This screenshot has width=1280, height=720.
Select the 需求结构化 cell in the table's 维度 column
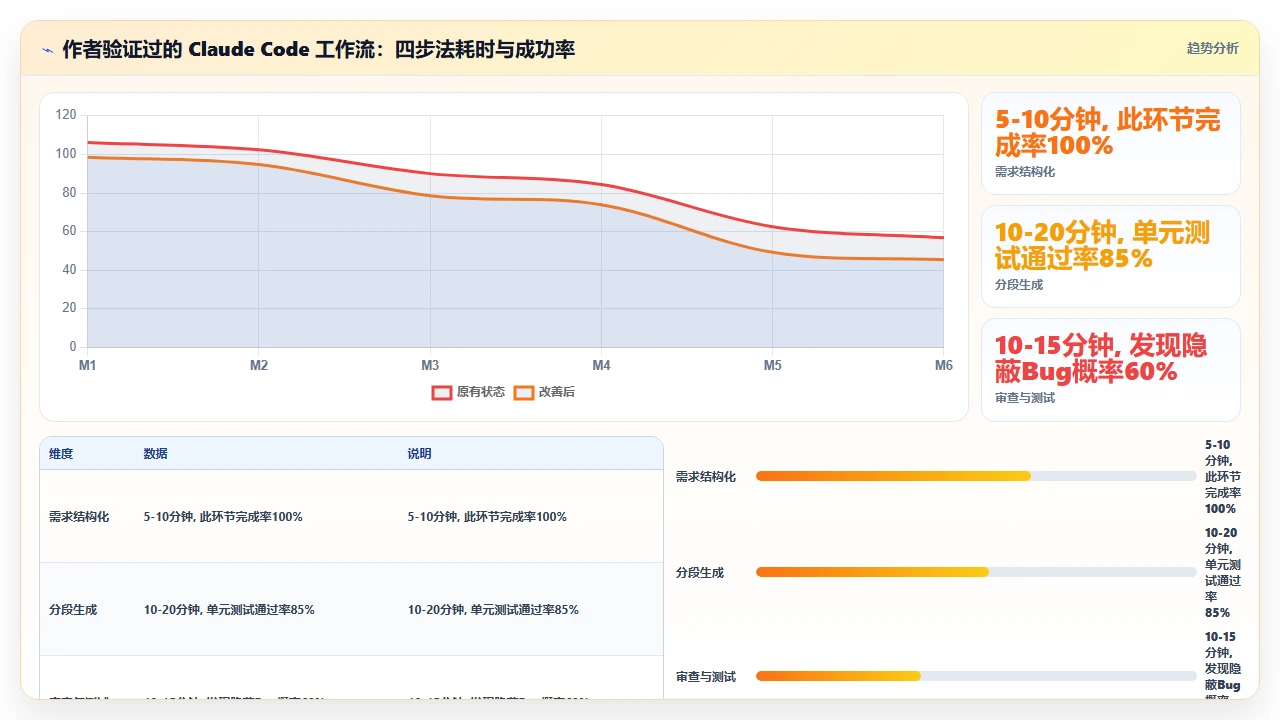point(79,517)
